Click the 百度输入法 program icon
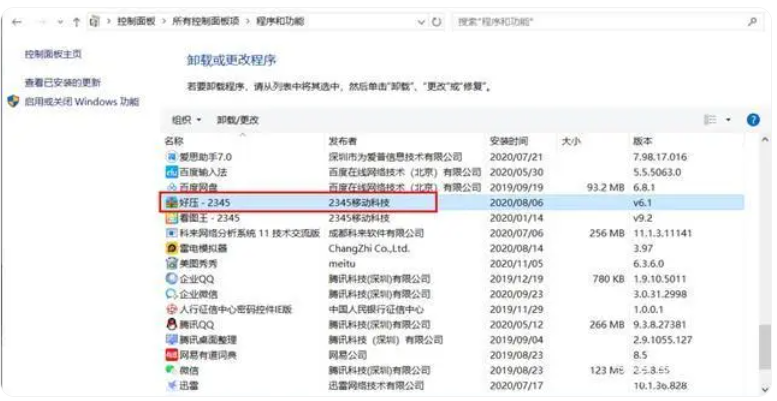 171,172
